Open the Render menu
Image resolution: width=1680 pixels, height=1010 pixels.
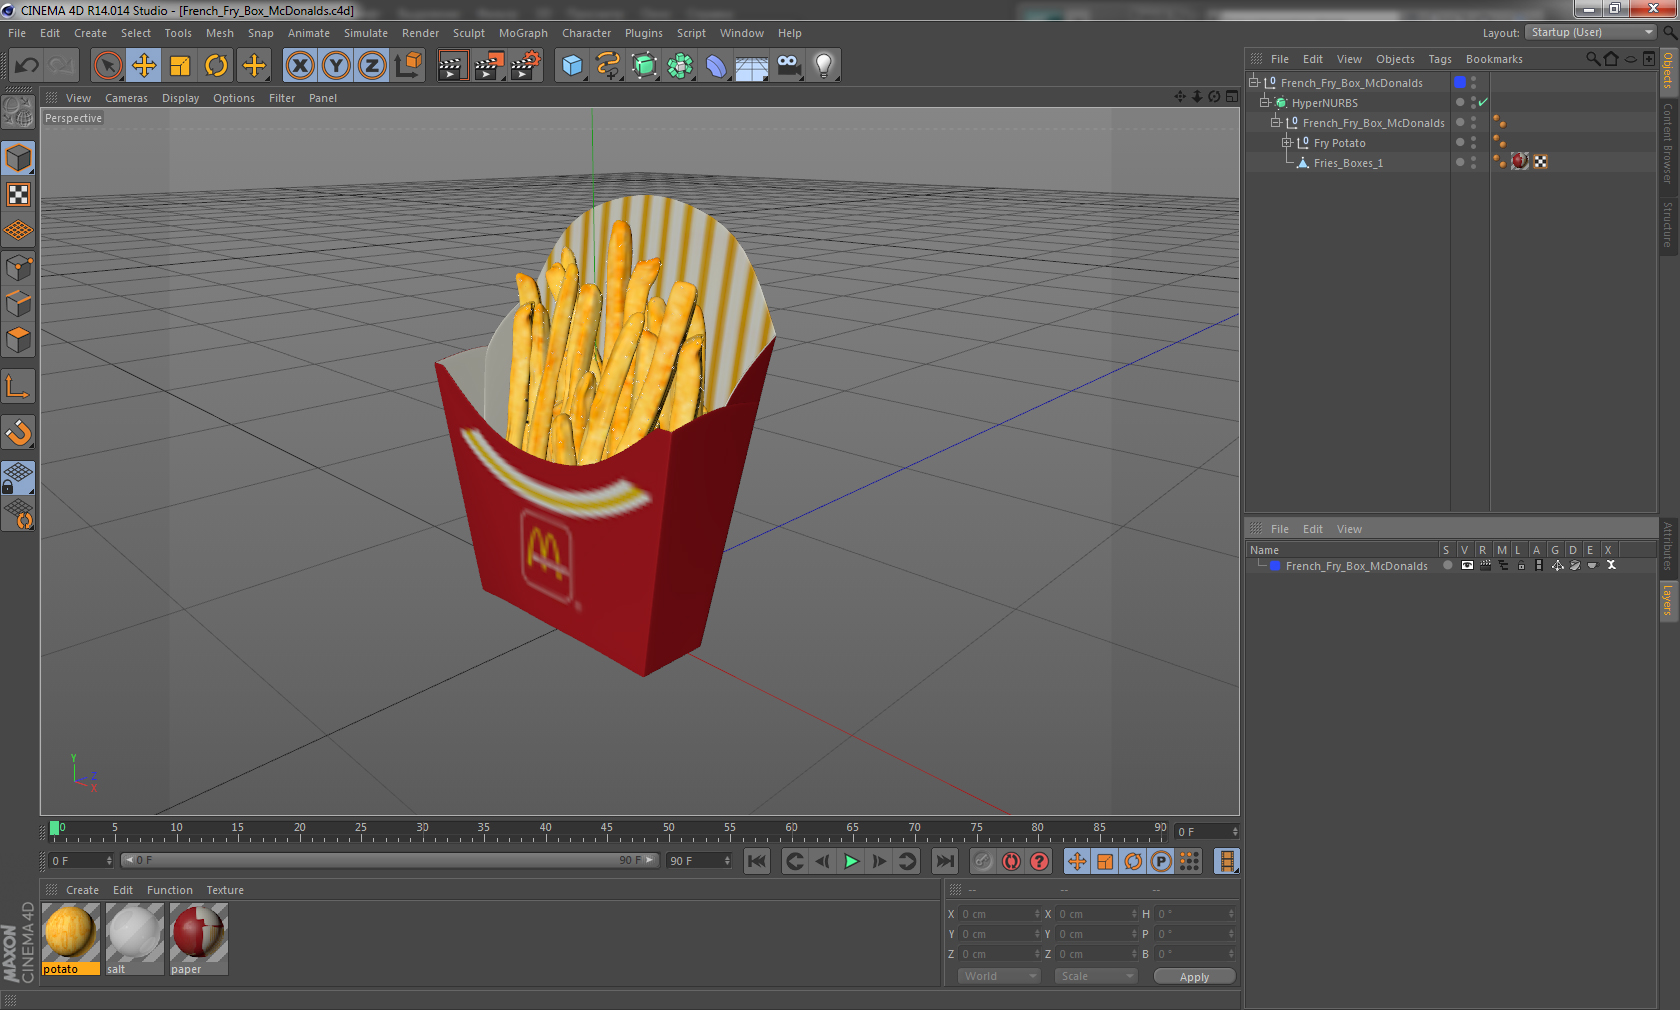(420, 33)
